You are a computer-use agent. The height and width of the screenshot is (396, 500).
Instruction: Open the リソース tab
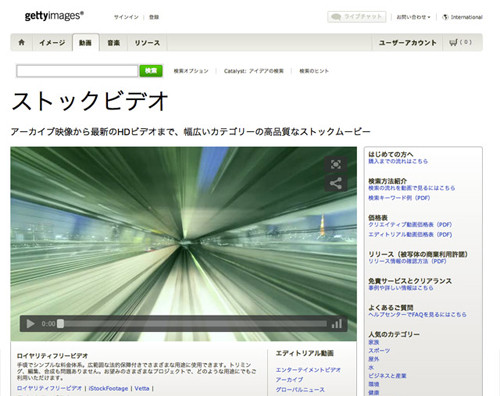click(x=147, y=43)
